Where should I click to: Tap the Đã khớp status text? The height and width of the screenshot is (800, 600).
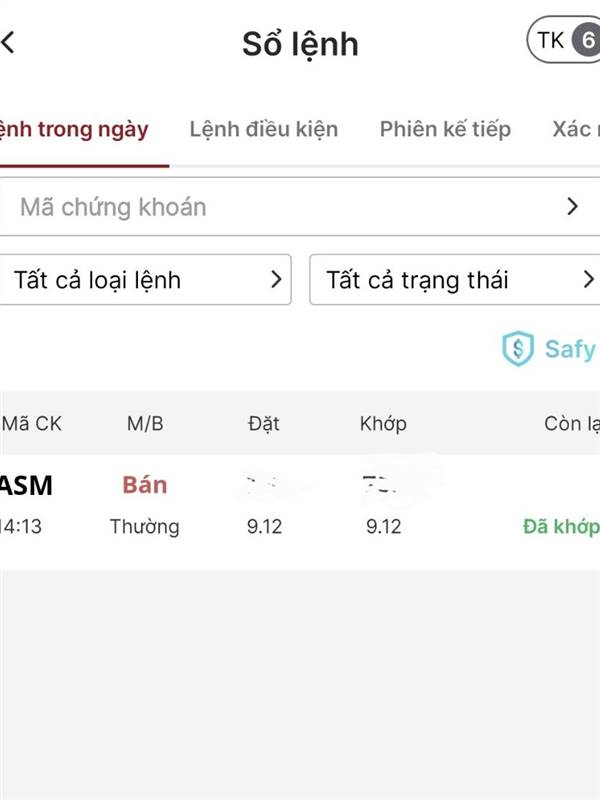[560, 526]
